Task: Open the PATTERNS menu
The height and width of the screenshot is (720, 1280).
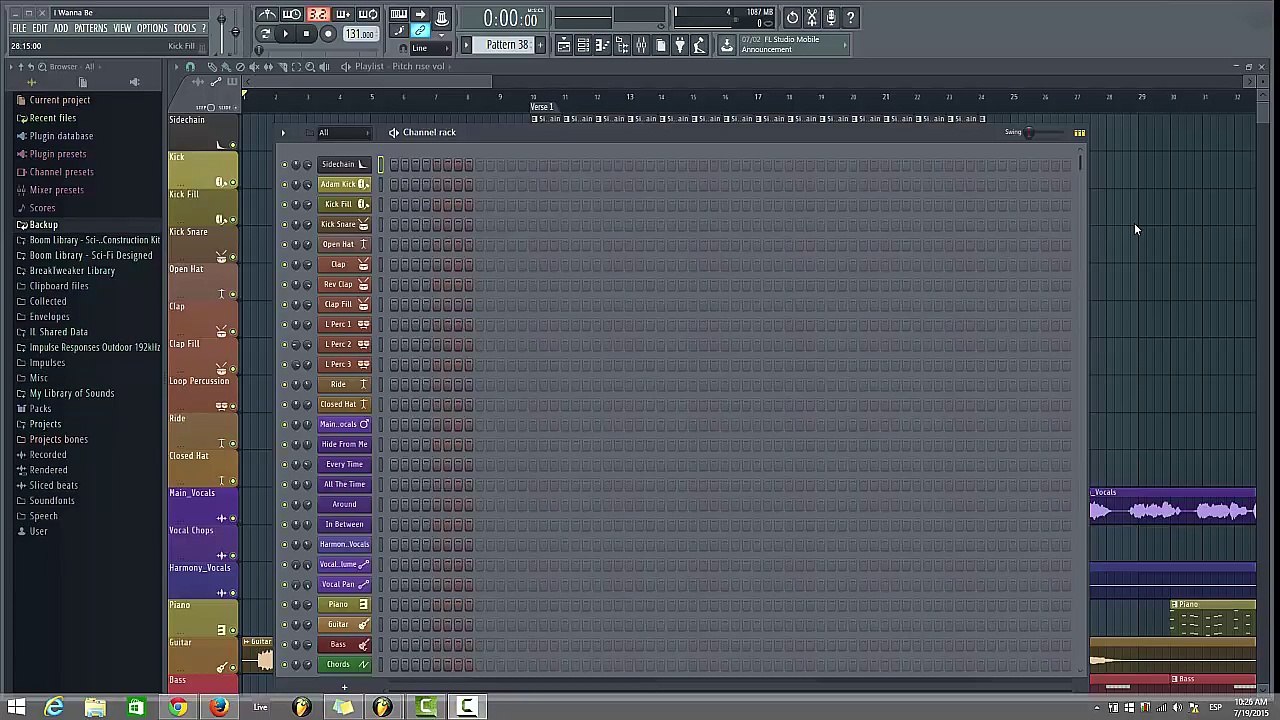Action: 91,28
